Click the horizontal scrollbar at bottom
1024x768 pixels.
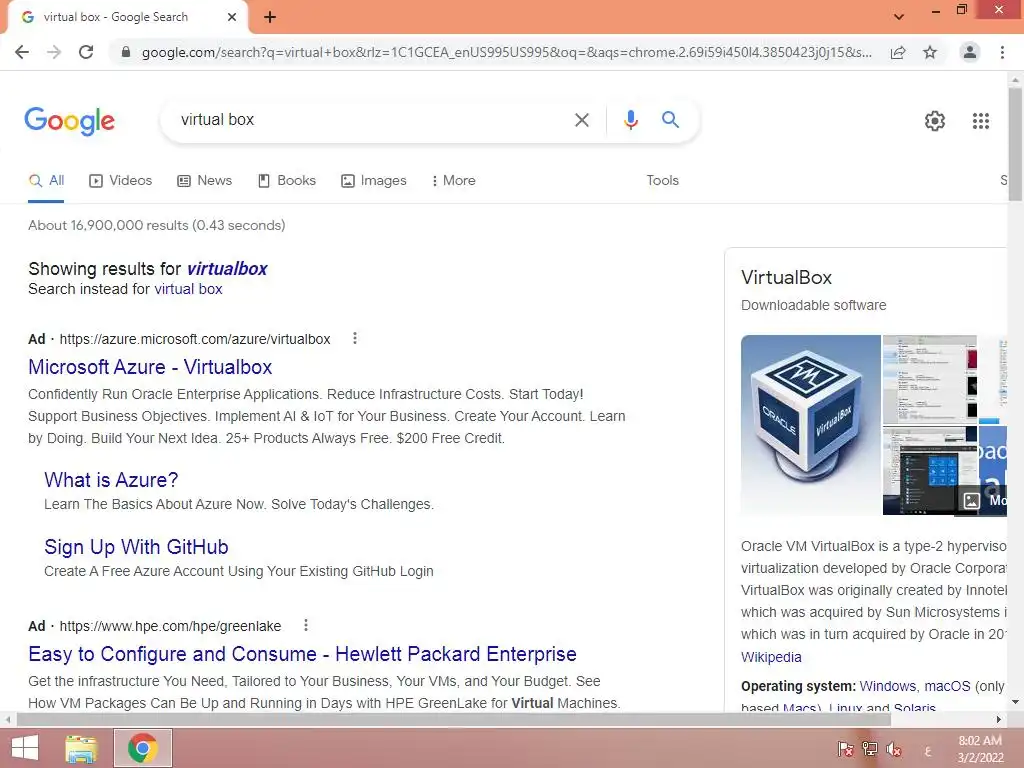tap(453, 719)
